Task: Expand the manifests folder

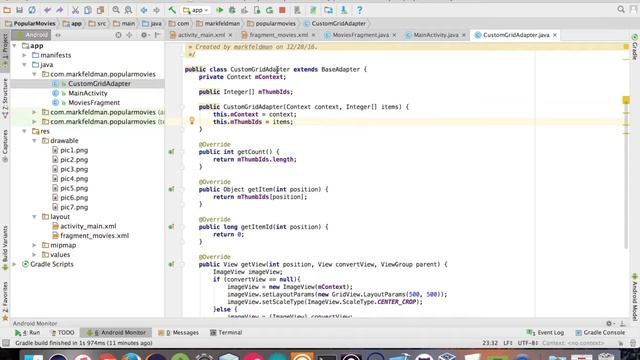Action: 24,55
